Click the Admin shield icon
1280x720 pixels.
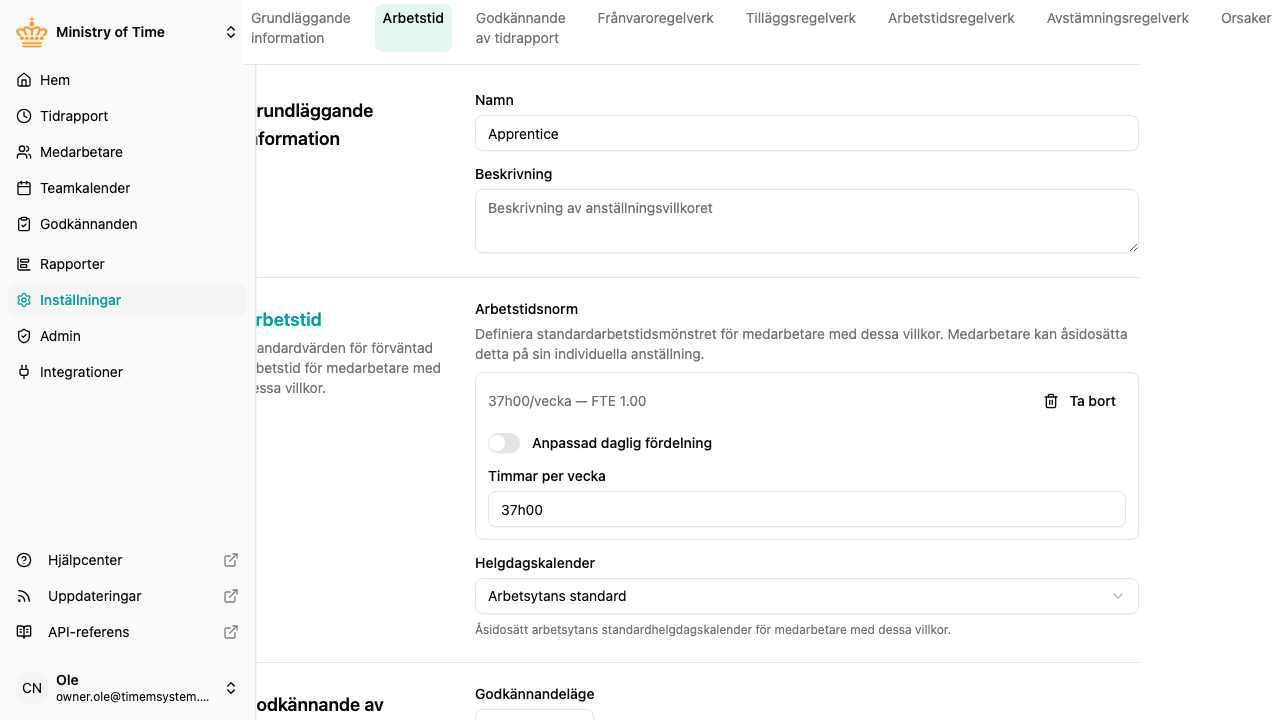[x=24, y=336]
